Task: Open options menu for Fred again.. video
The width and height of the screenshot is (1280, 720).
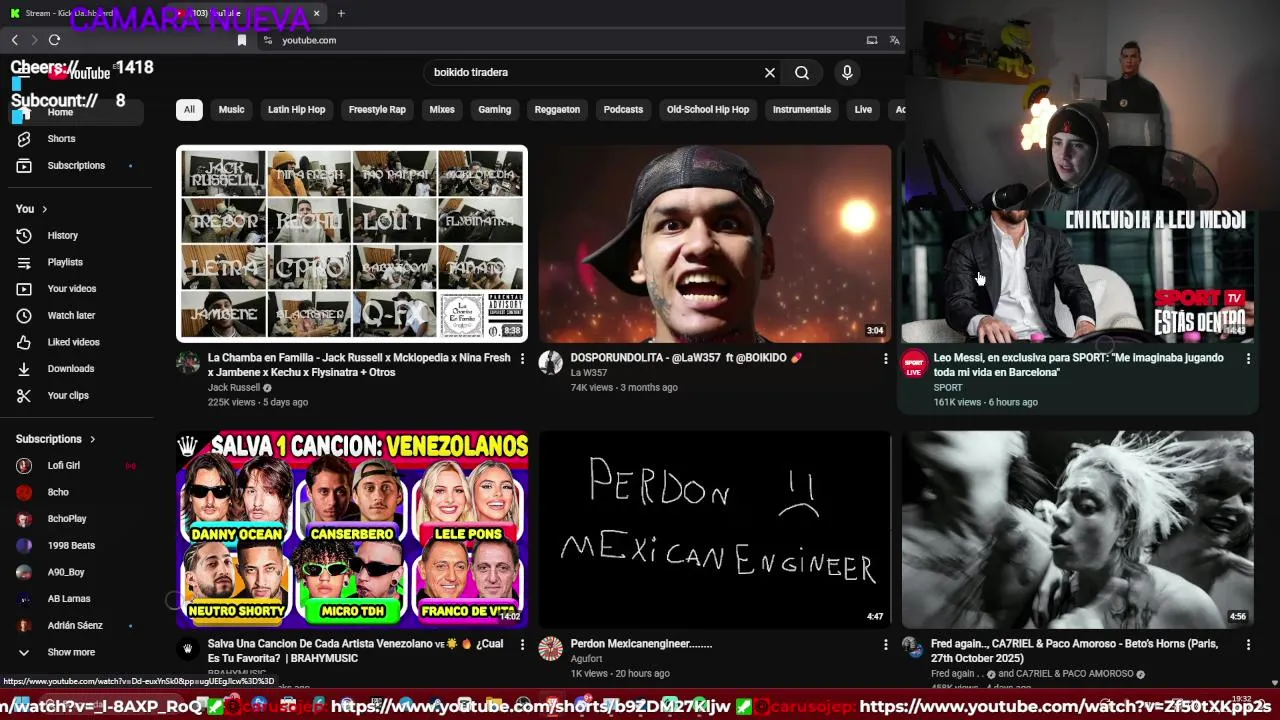Action: (x=1248, y=645)
